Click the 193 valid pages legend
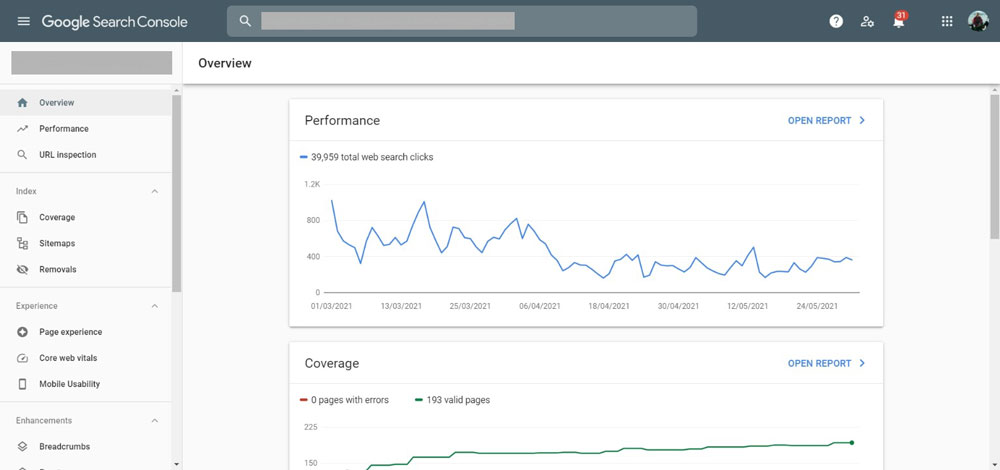Screen dimensions: 1000x470 [x=452, y=400]
